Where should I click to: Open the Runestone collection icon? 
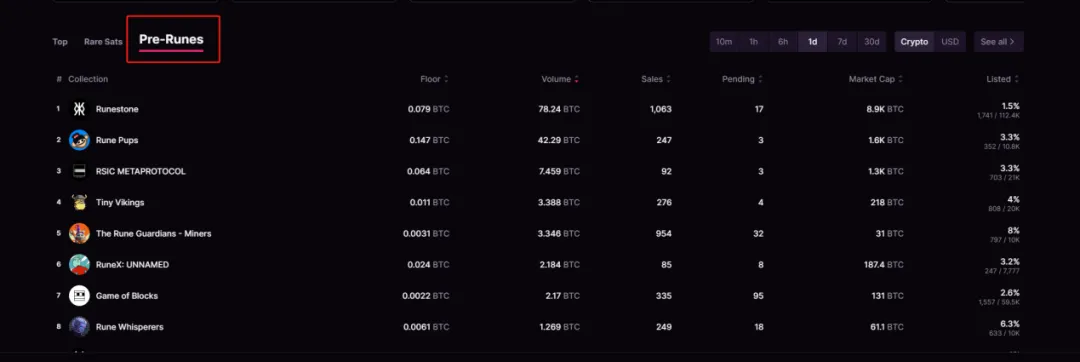[x=79, y=109]
